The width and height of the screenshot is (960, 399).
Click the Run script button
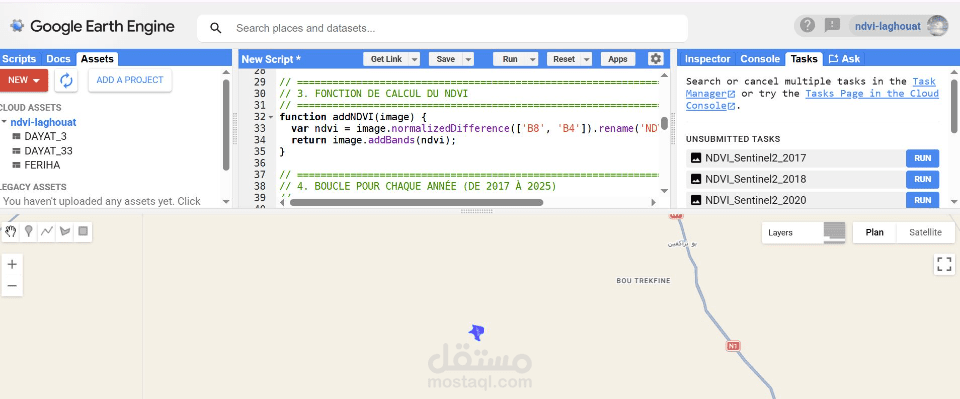[510, 59]
